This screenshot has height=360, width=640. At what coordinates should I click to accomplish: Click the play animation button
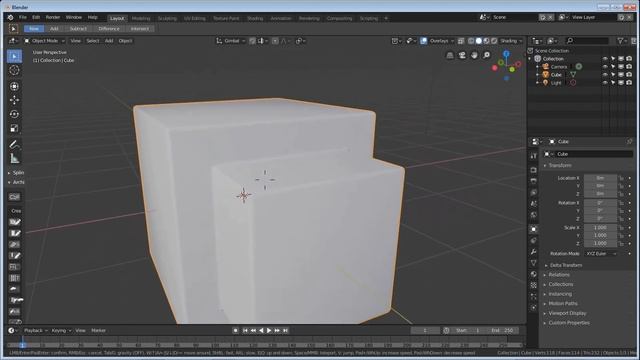269,331
